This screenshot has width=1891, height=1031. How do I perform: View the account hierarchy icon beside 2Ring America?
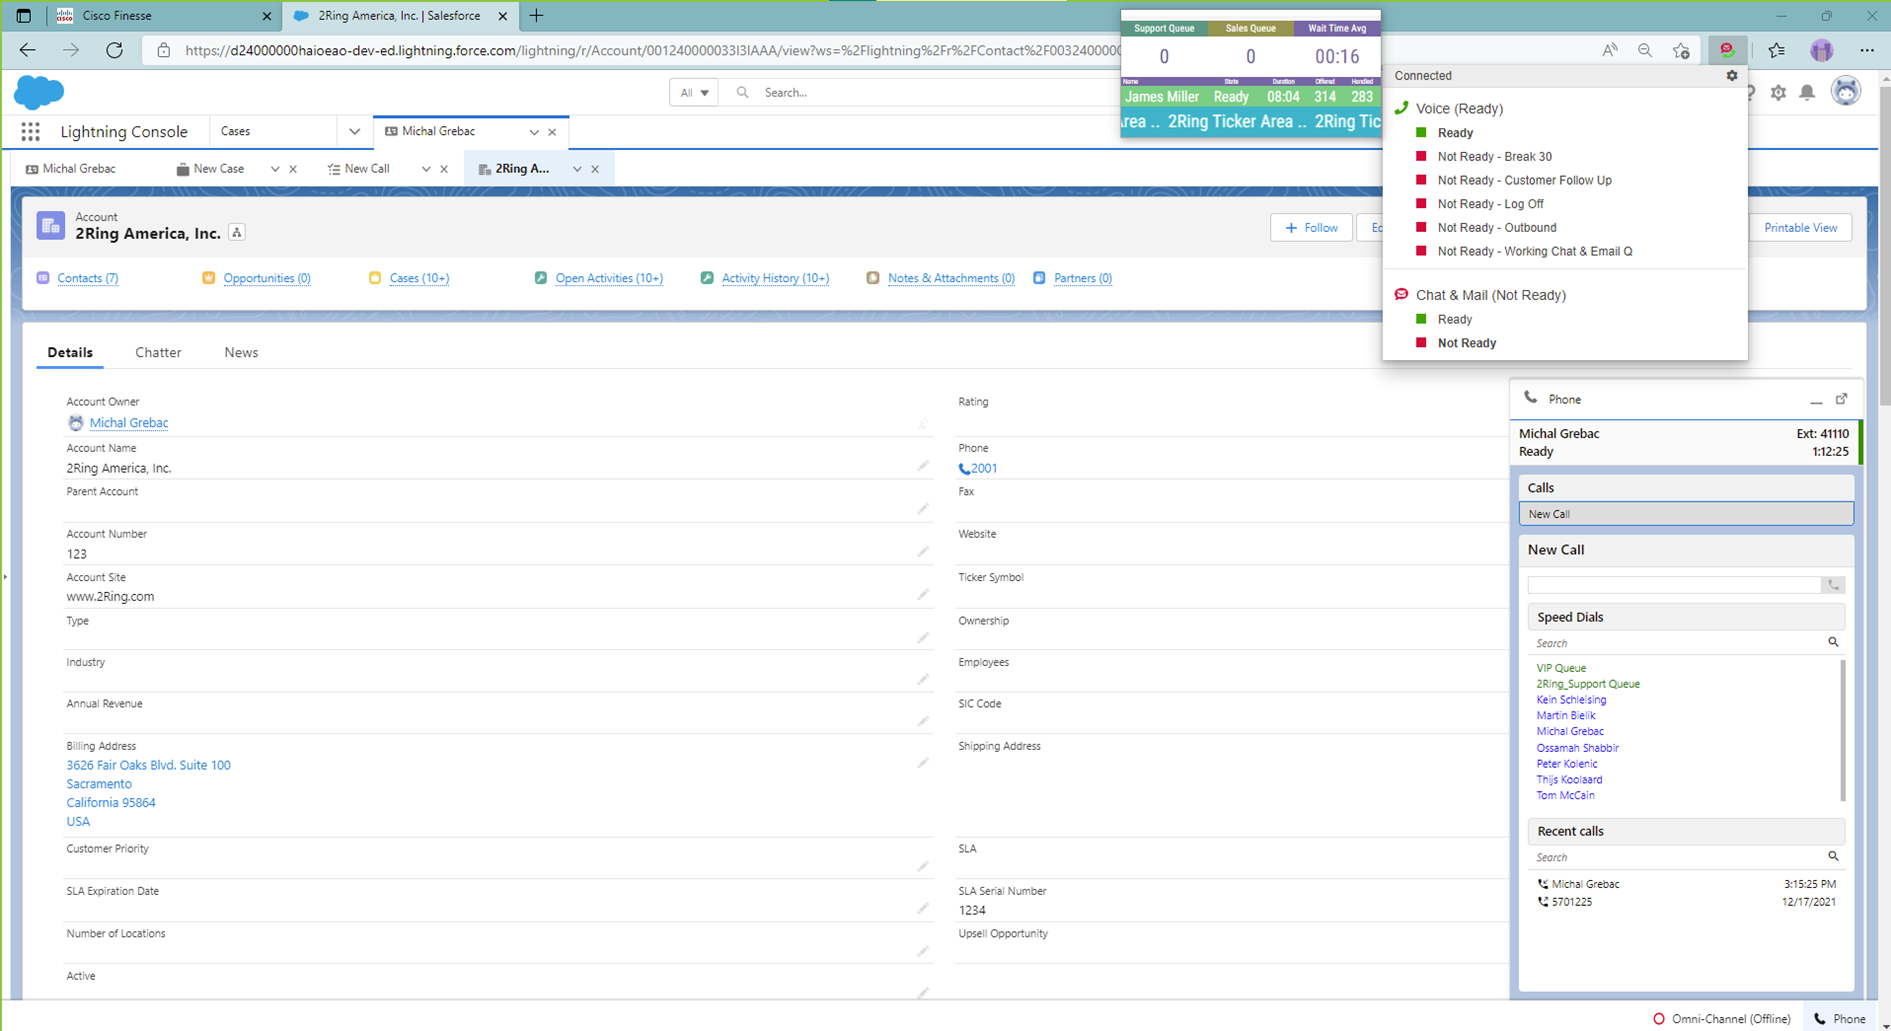pos(237,232)
